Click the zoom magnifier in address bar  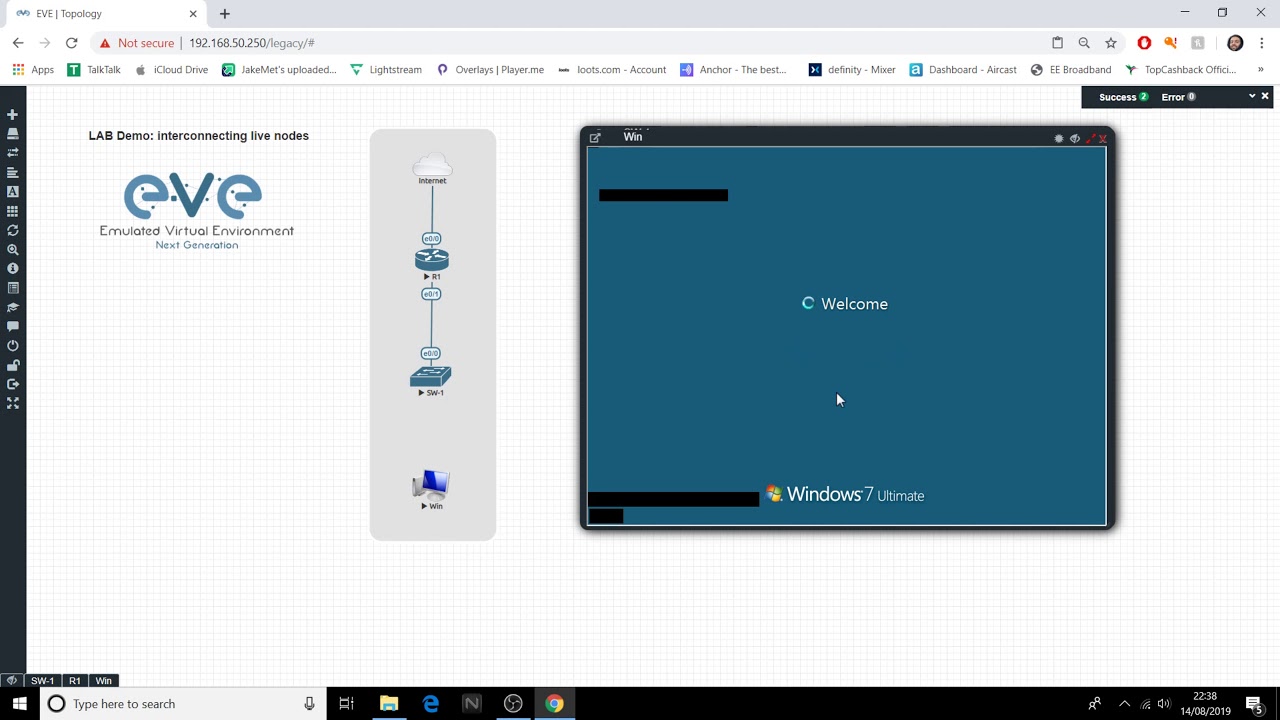tap(1084, 43)
